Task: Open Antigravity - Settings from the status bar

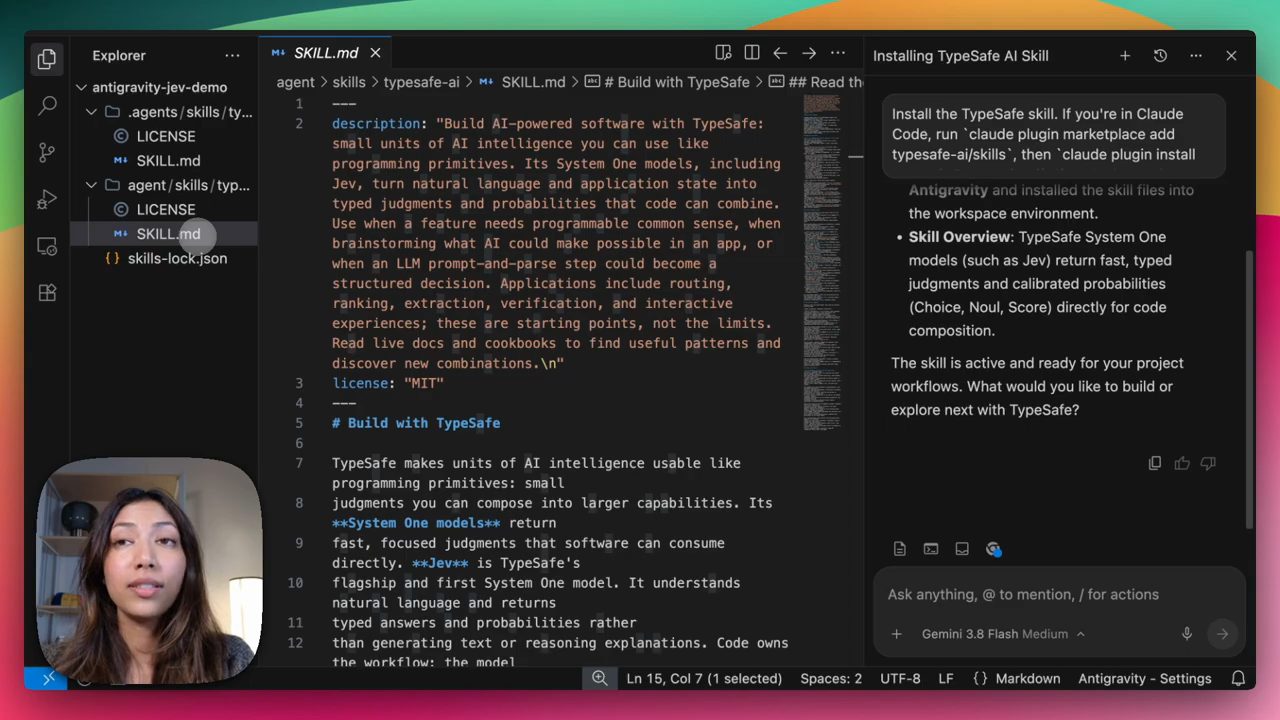Action: (1144, 678)
